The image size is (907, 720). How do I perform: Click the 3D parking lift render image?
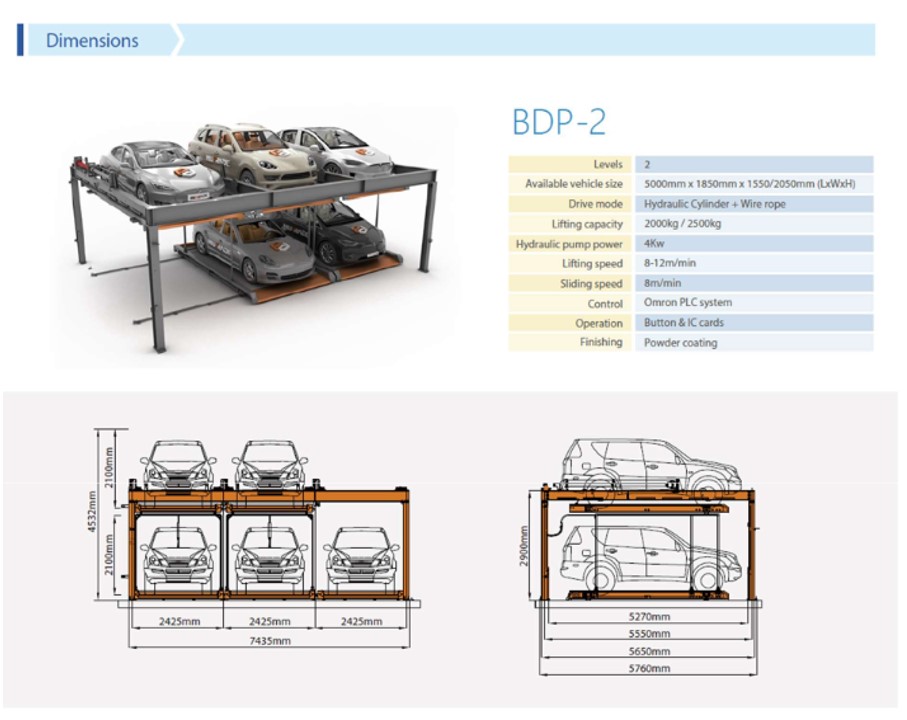click(253, 236)
